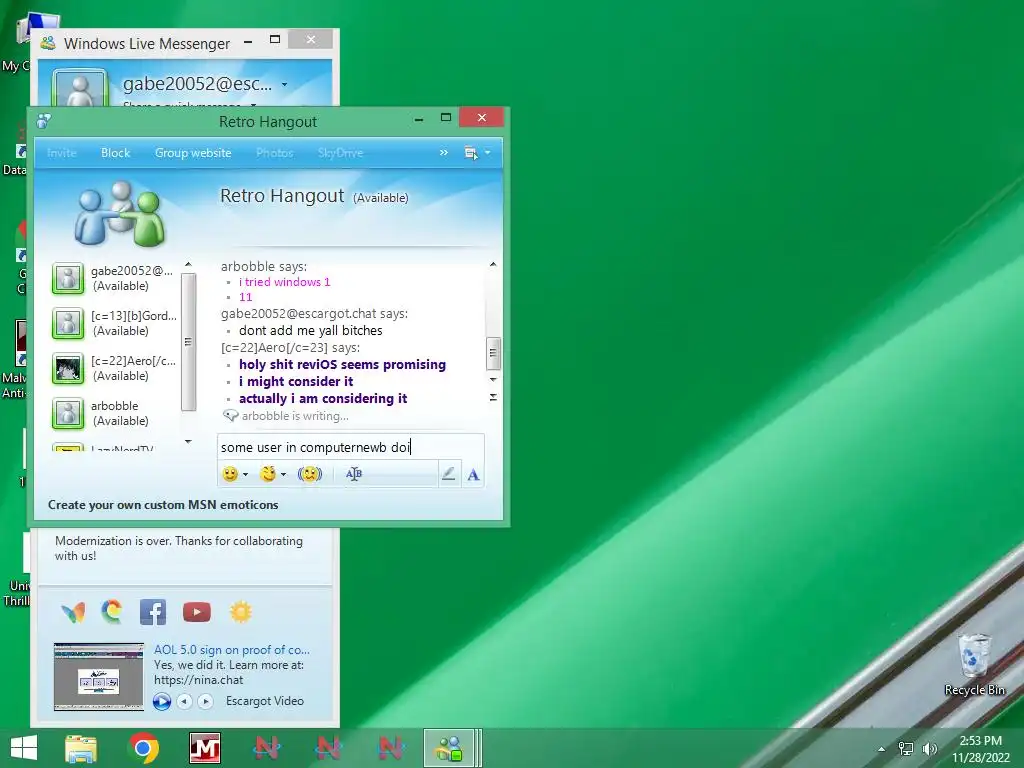
Task: Open the emoticon picker smiley
Action: pos(230,474)
